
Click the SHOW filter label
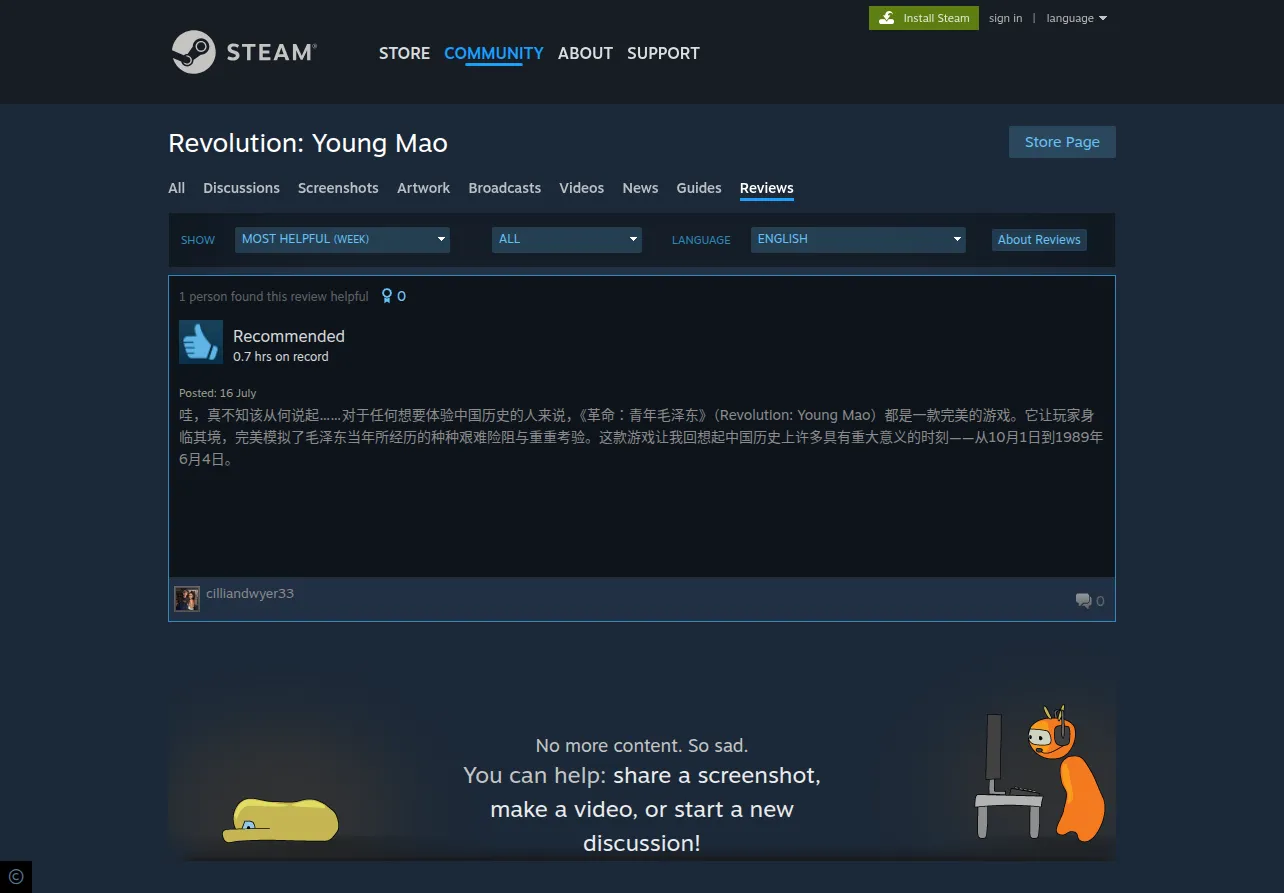198,240
